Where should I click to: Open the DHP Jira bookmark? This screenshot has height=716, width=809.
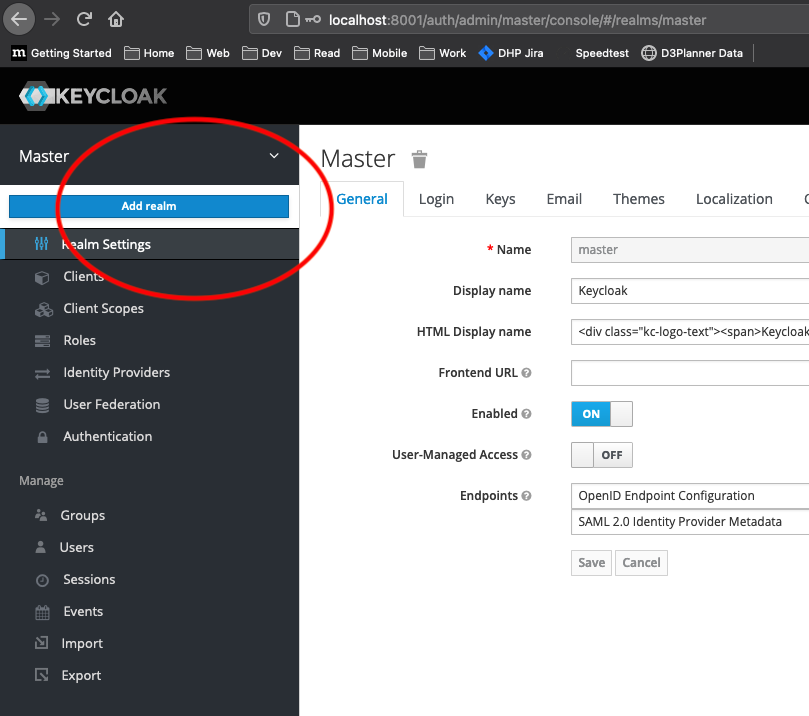coord(511,53)
